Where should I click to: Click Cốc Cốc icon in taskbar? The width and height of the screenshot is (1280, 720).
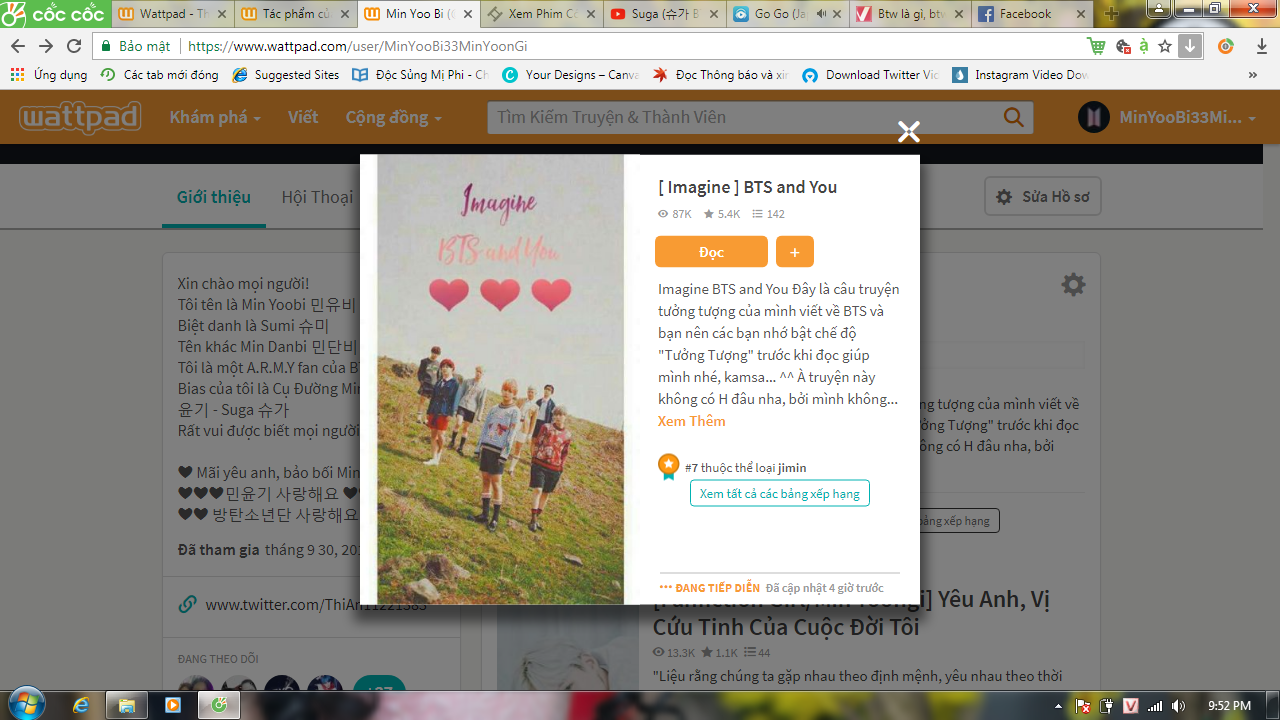click(219, 705)
